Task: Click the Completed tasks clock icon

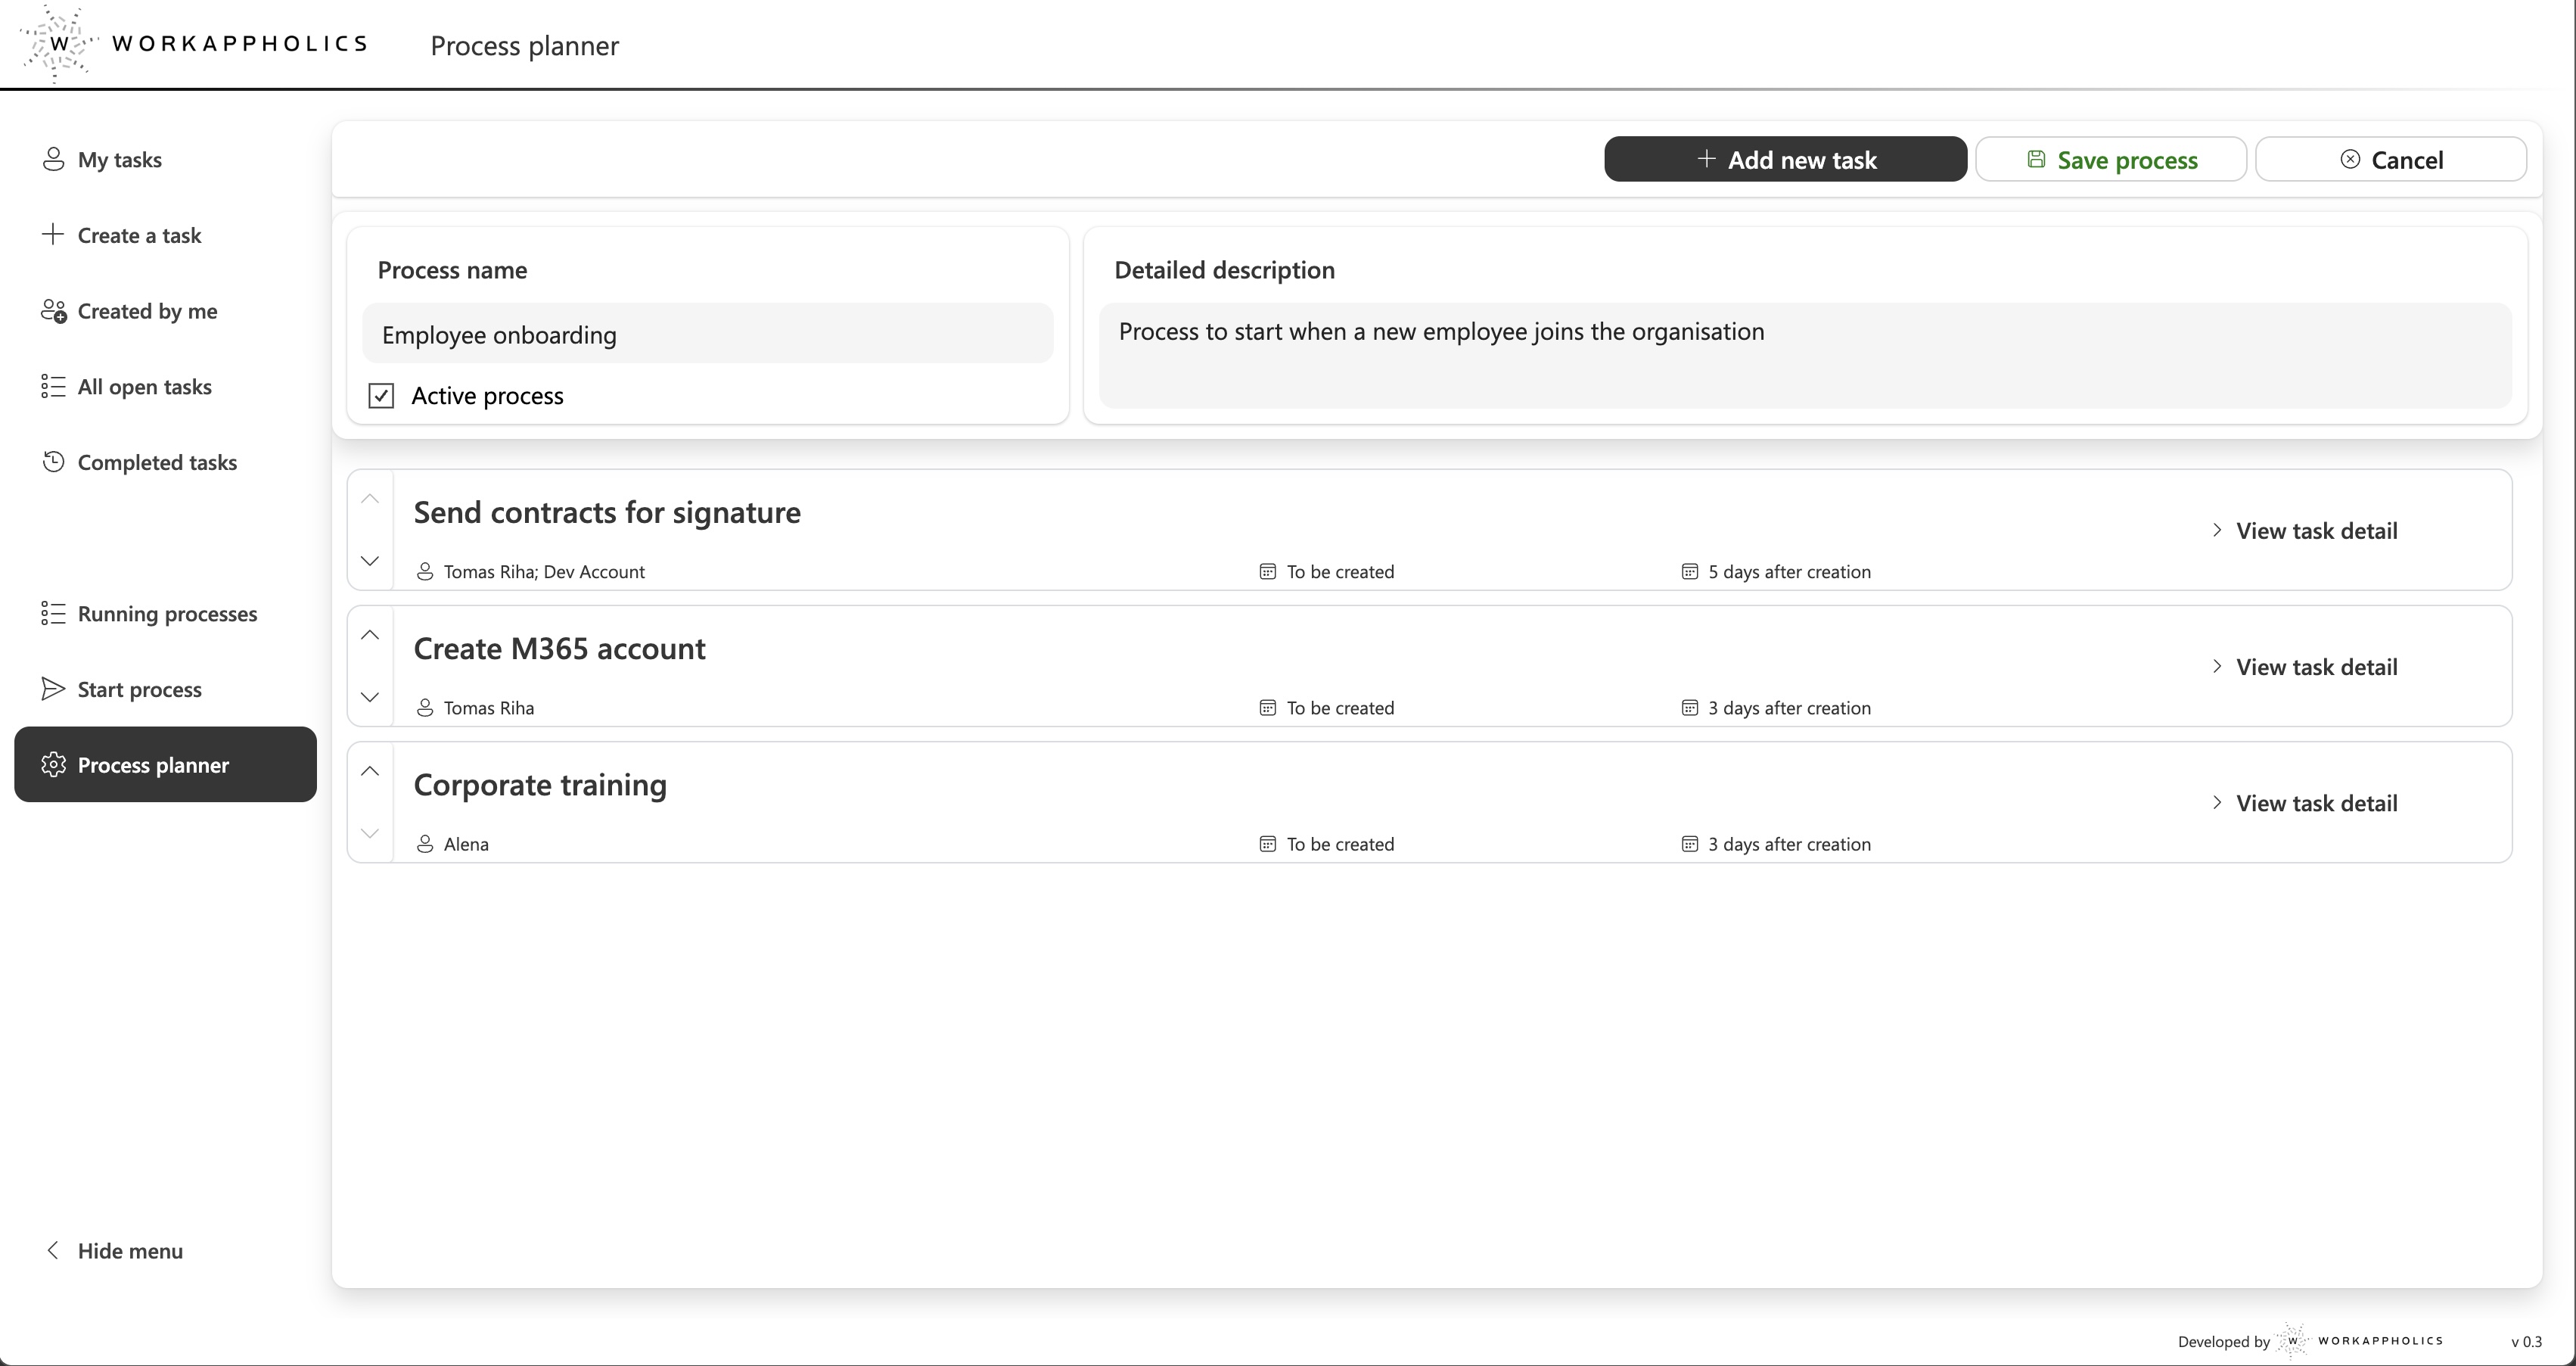Action: pyautogui.click(x=52, y=461)
